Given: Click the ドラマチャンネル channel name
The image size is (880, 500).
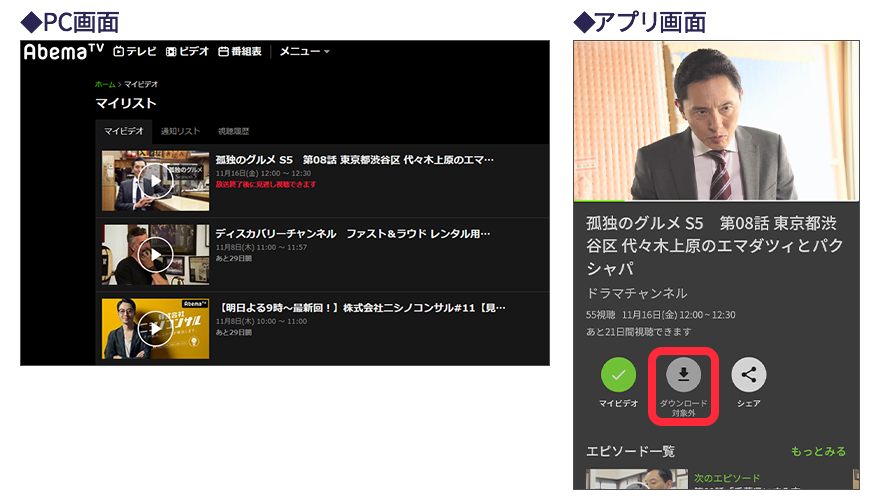Looking at the screenshot, I should click(x=636, y=293).
